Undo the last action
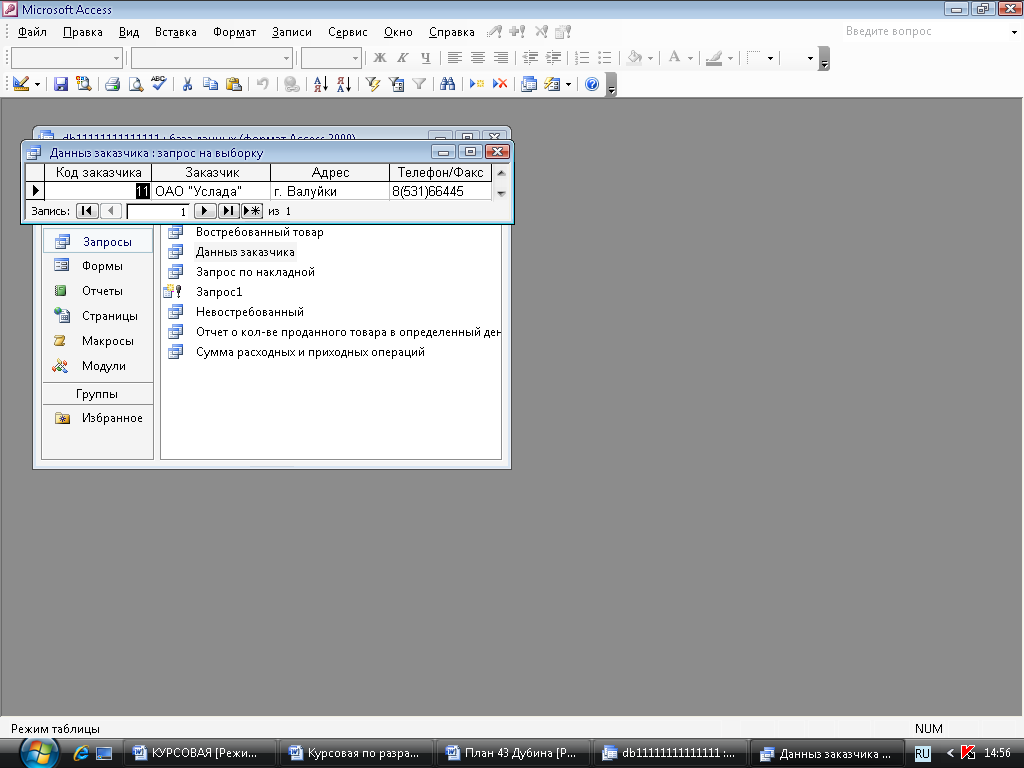 [x=263, y=84]
